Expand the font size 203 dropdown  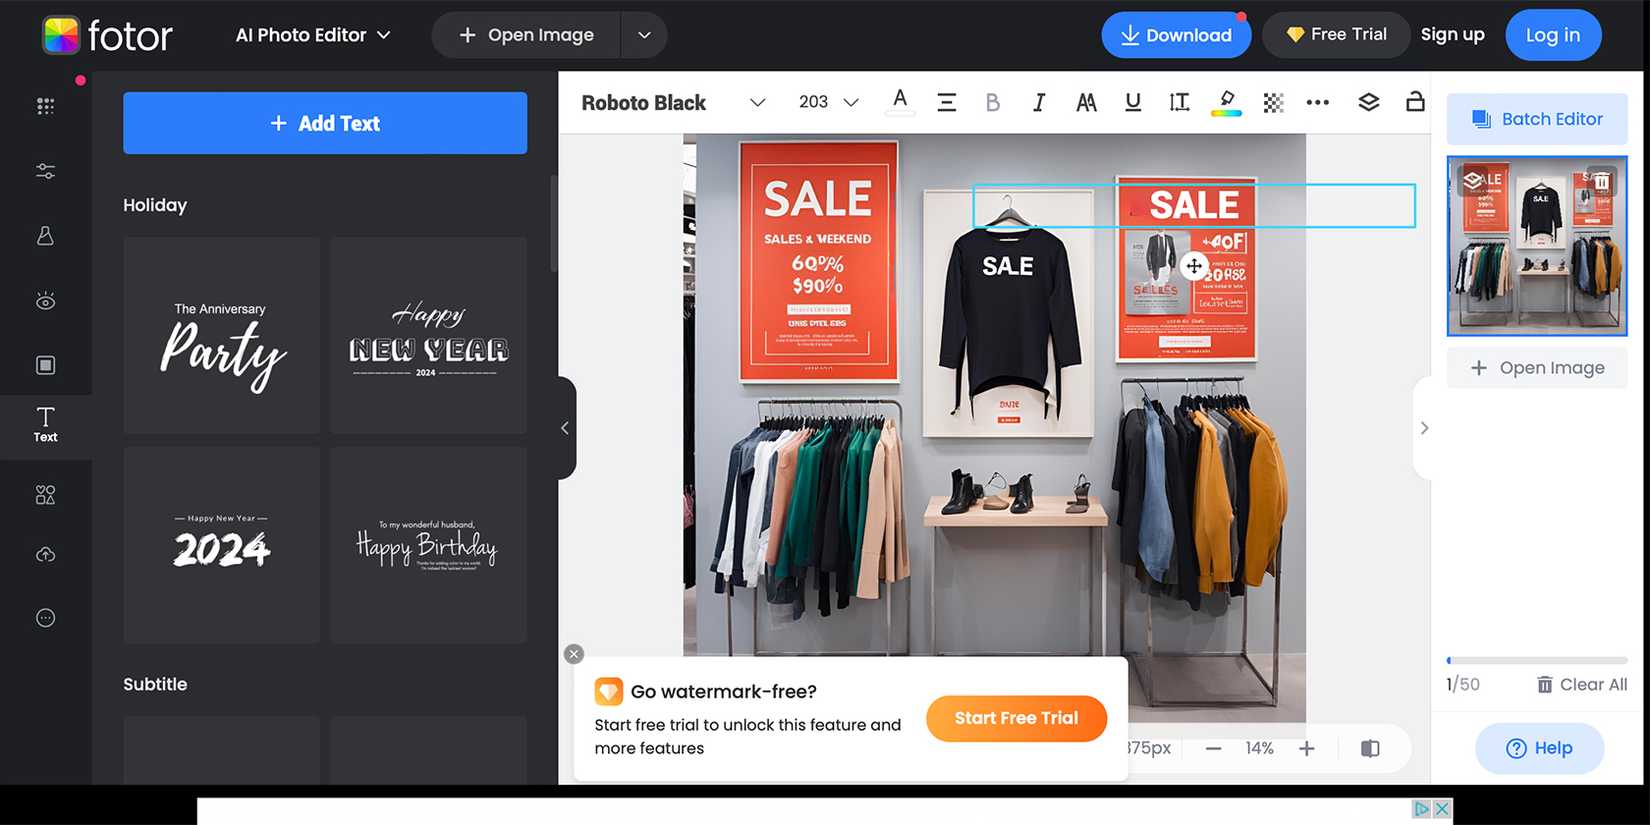[x=828, y=102]
